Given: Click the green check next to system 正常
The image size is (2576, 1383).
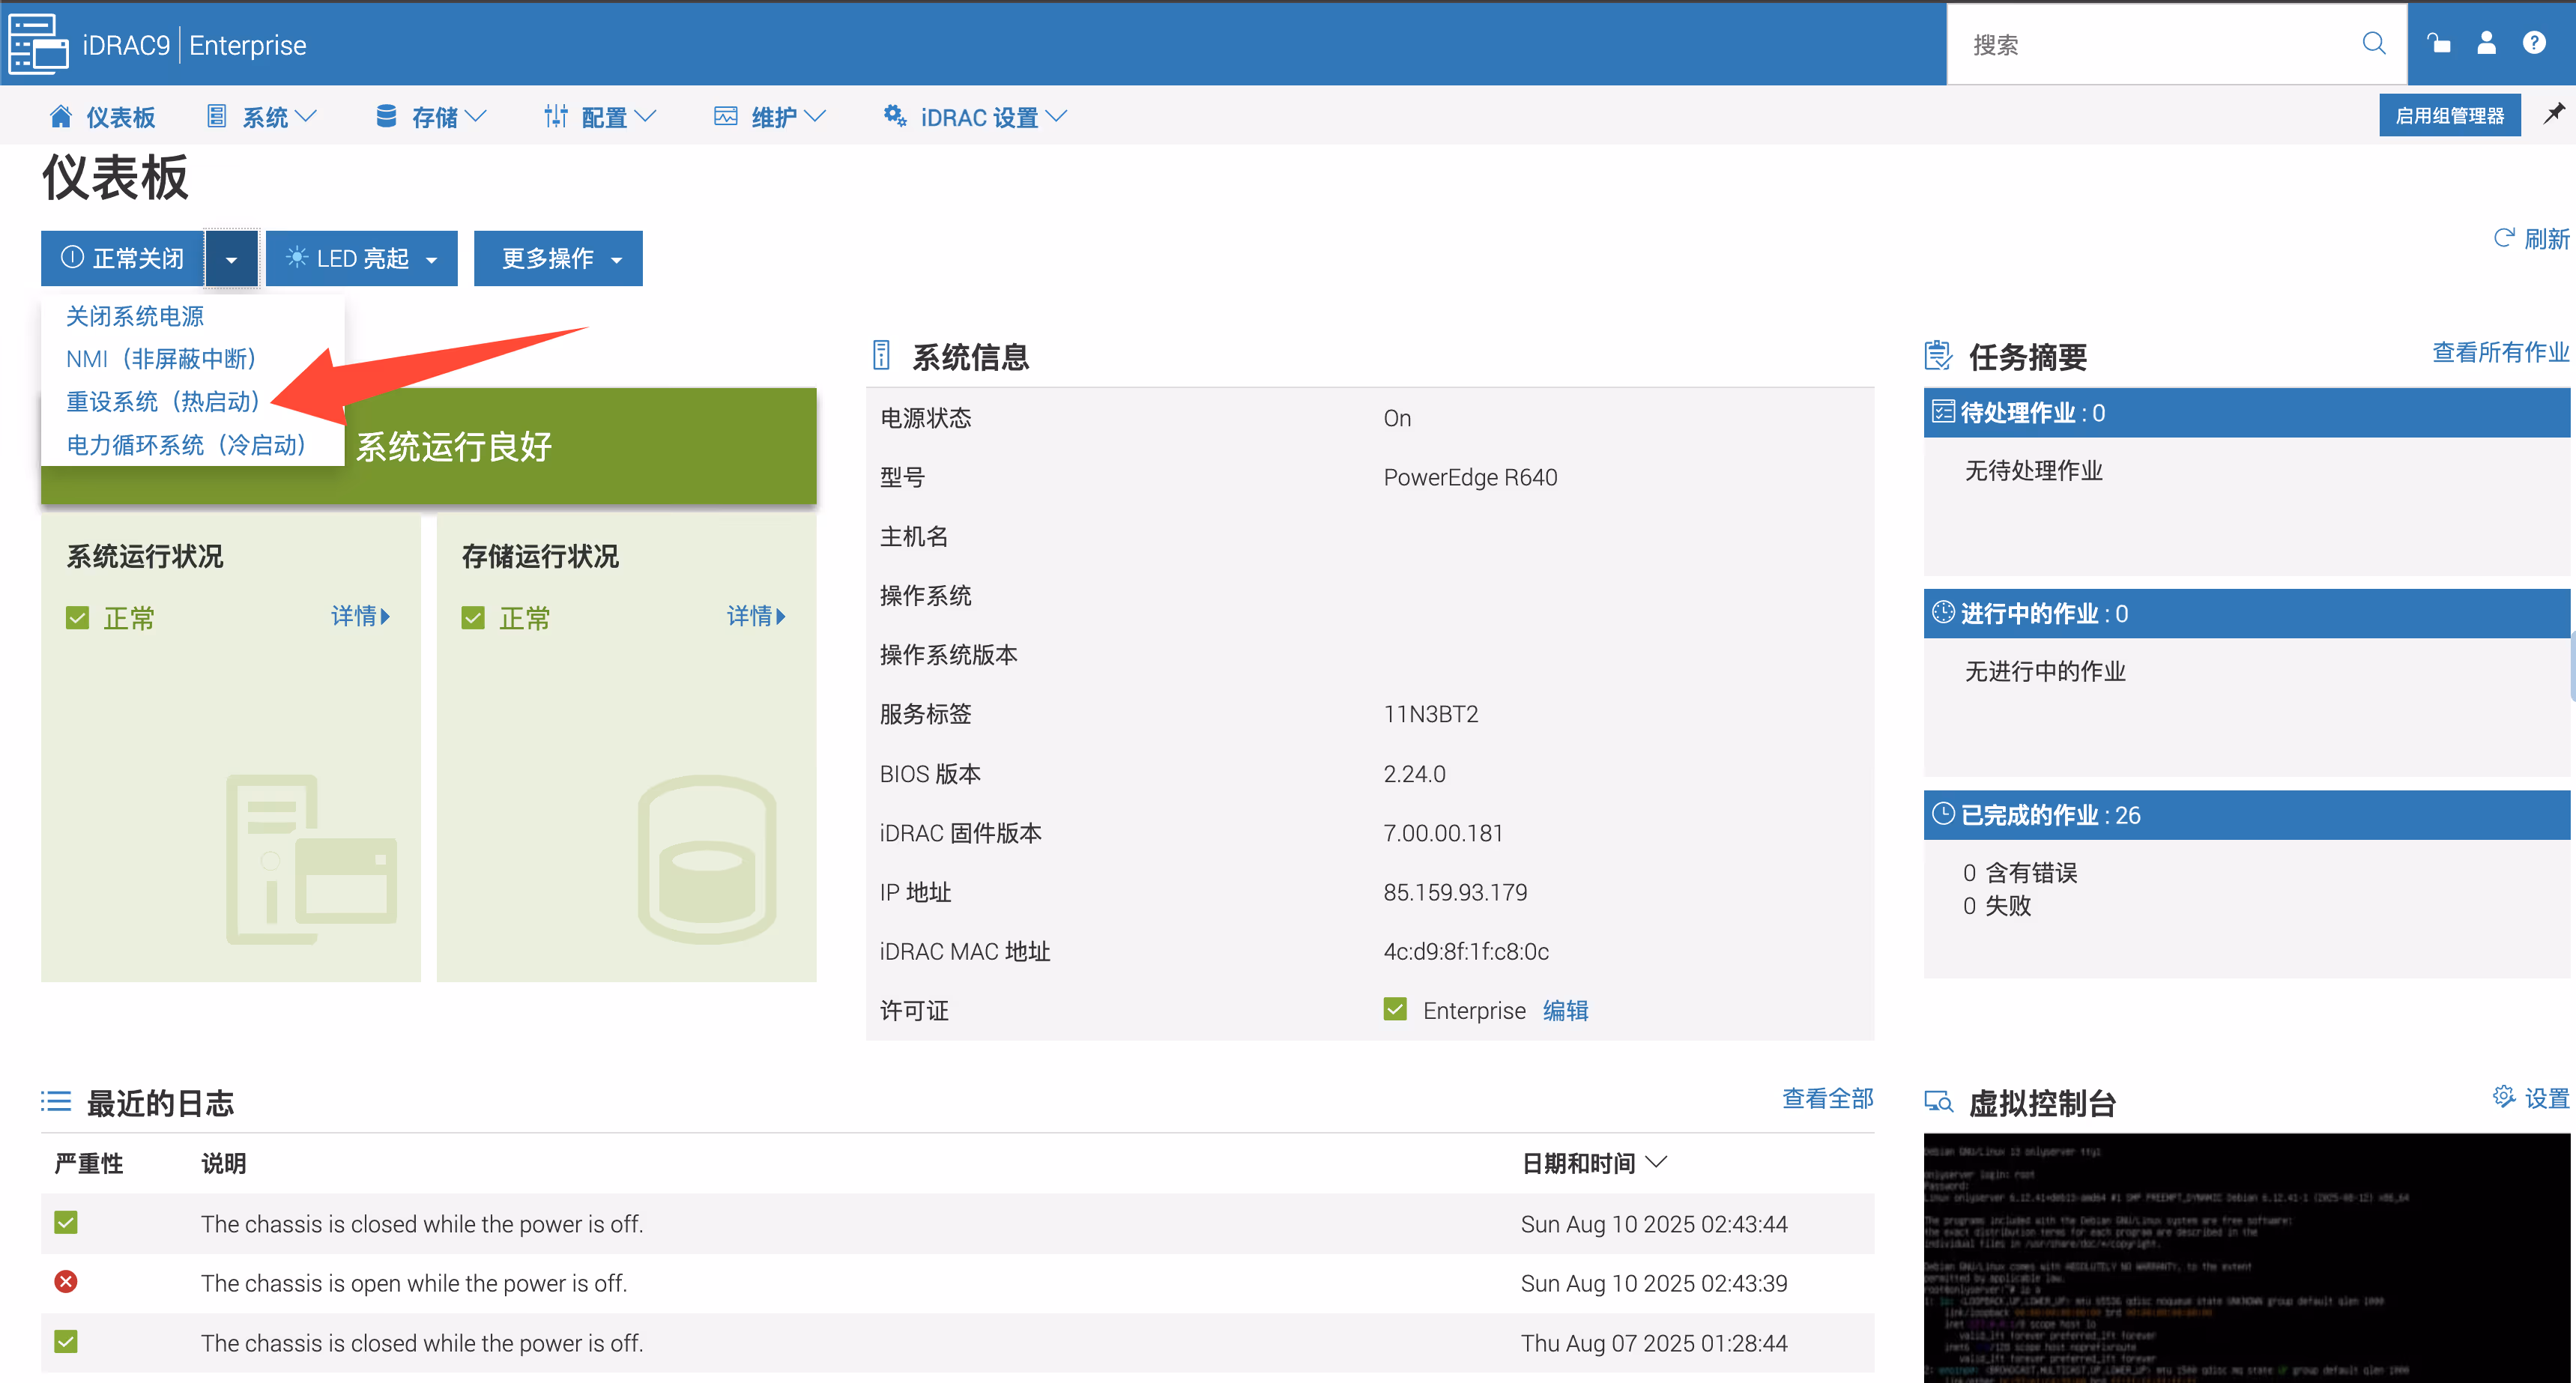Looking at the screenshot, I should pyautogui.click(x=77, y=618).
